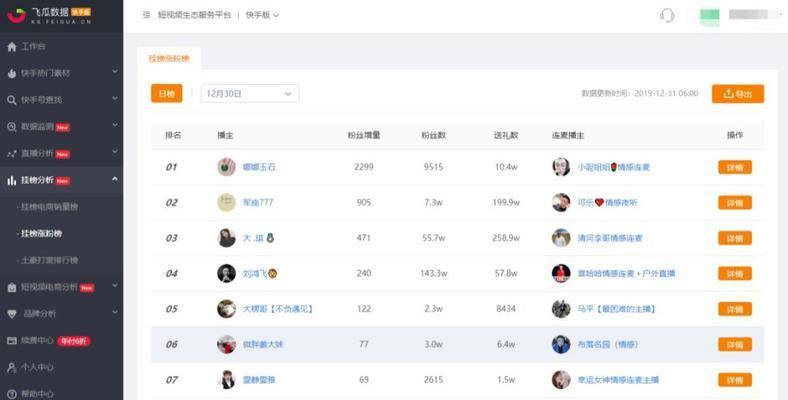Click the shopping bag icon for 短视频电商分析
Image resolution: width=788 pixels, height=400 pixels.
12,287
